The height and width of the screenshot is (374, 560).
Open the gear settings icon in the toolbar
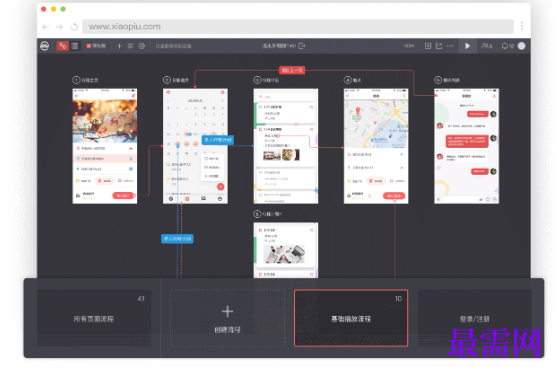pos(142,46)
